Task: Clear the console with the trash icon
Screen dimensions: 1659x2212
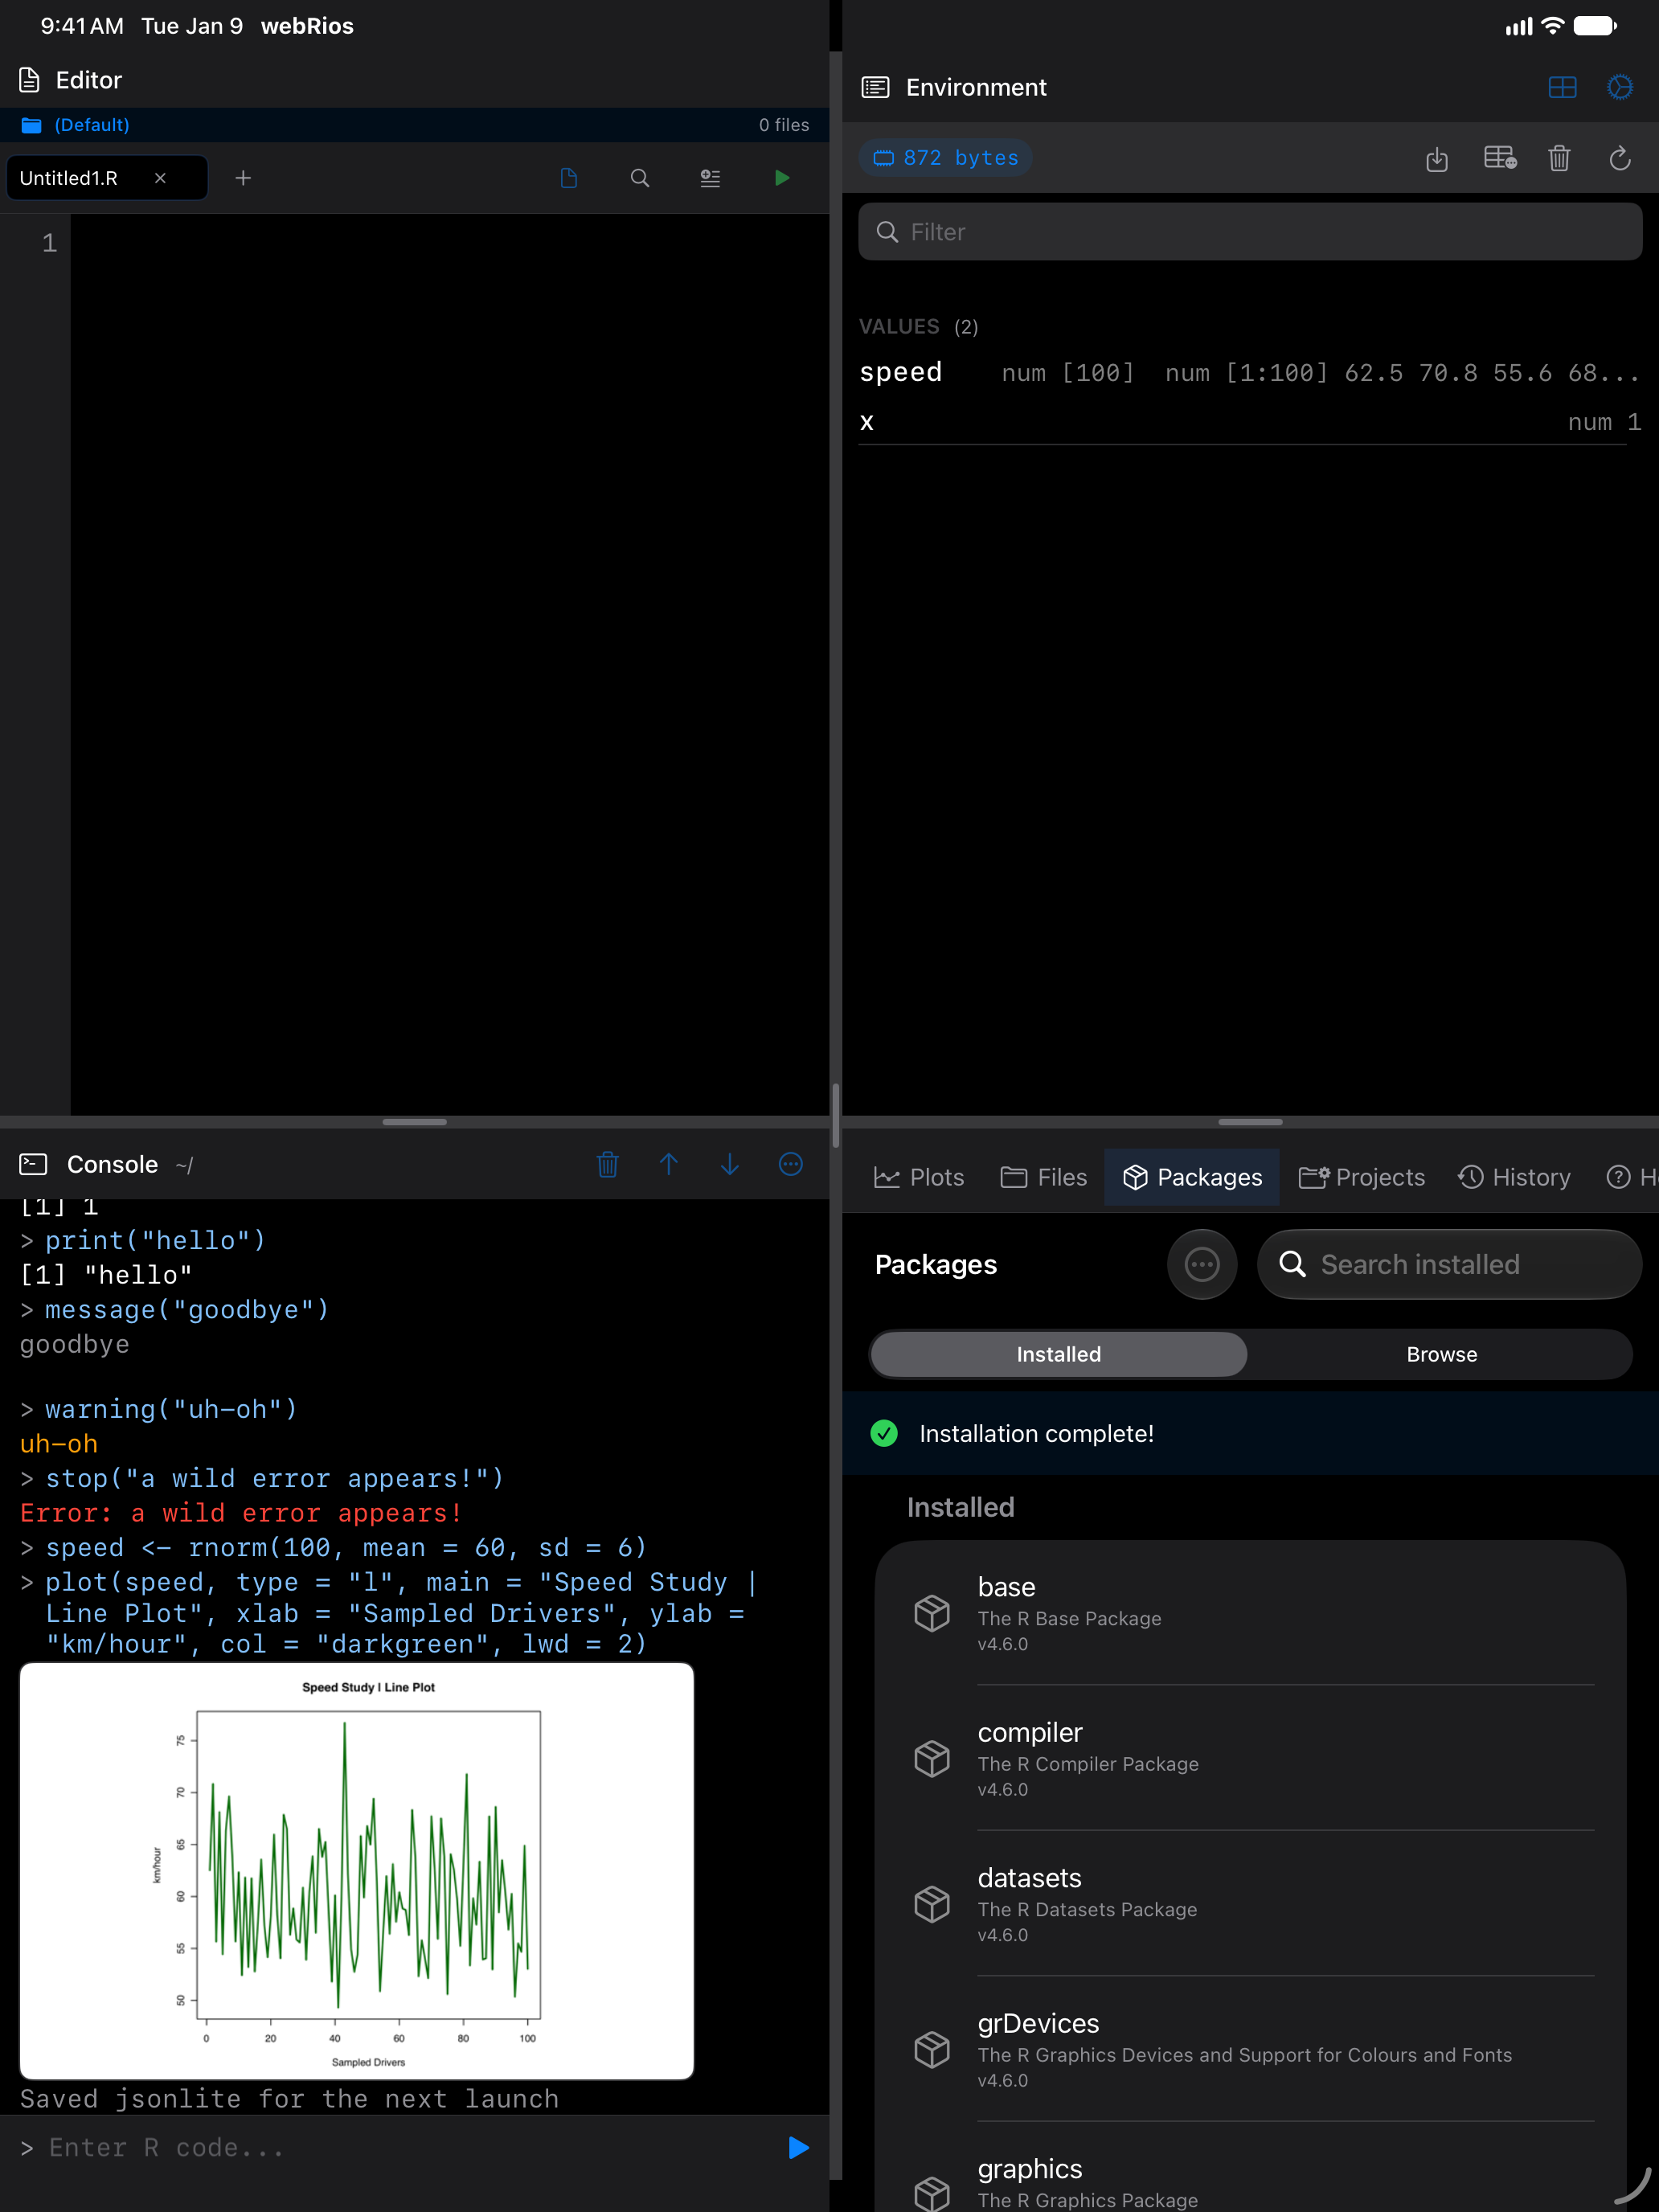Action: point(608,1164)
